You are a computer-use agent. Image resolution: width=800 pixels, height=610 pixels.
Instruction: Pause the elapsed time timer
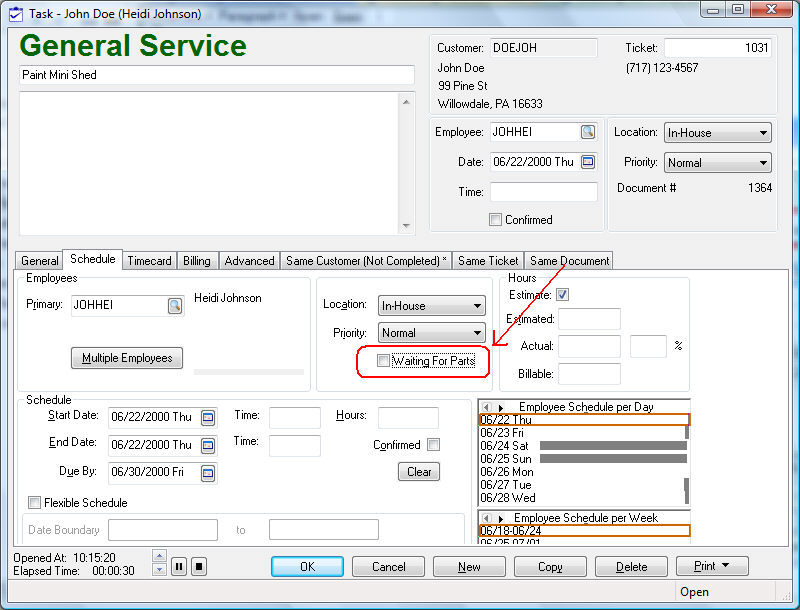pyautogui.click(x=179, y=566)
